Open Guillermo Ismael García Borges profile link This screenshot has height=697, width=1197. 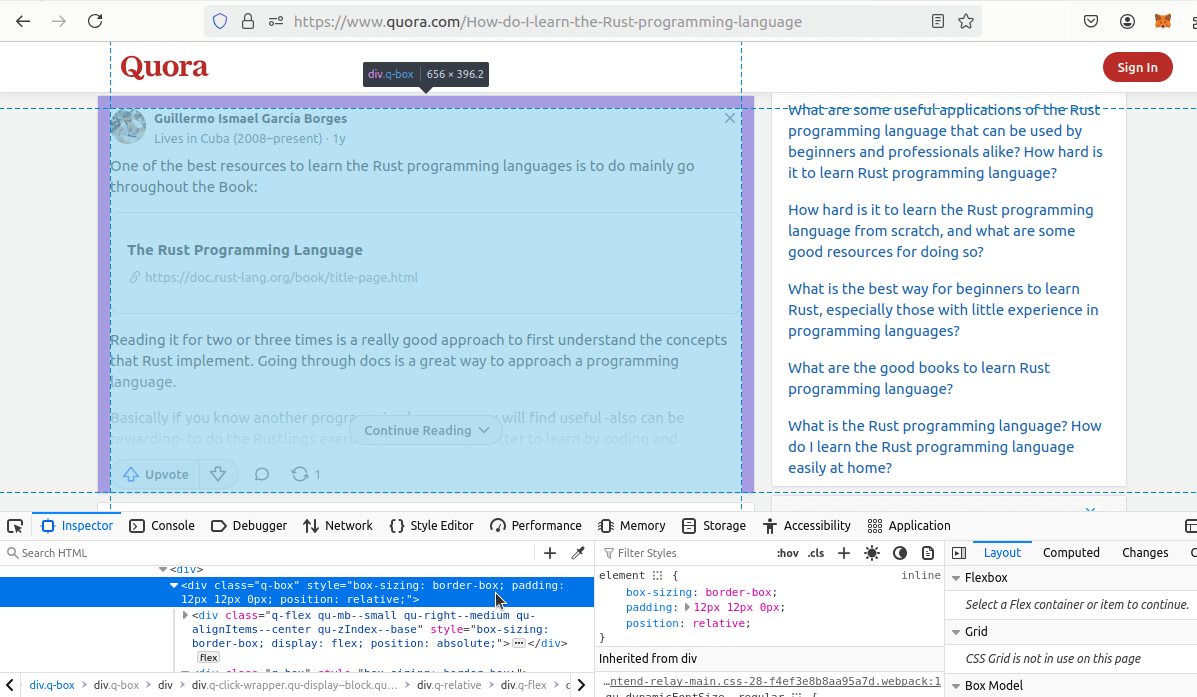[x=250, y=118]
